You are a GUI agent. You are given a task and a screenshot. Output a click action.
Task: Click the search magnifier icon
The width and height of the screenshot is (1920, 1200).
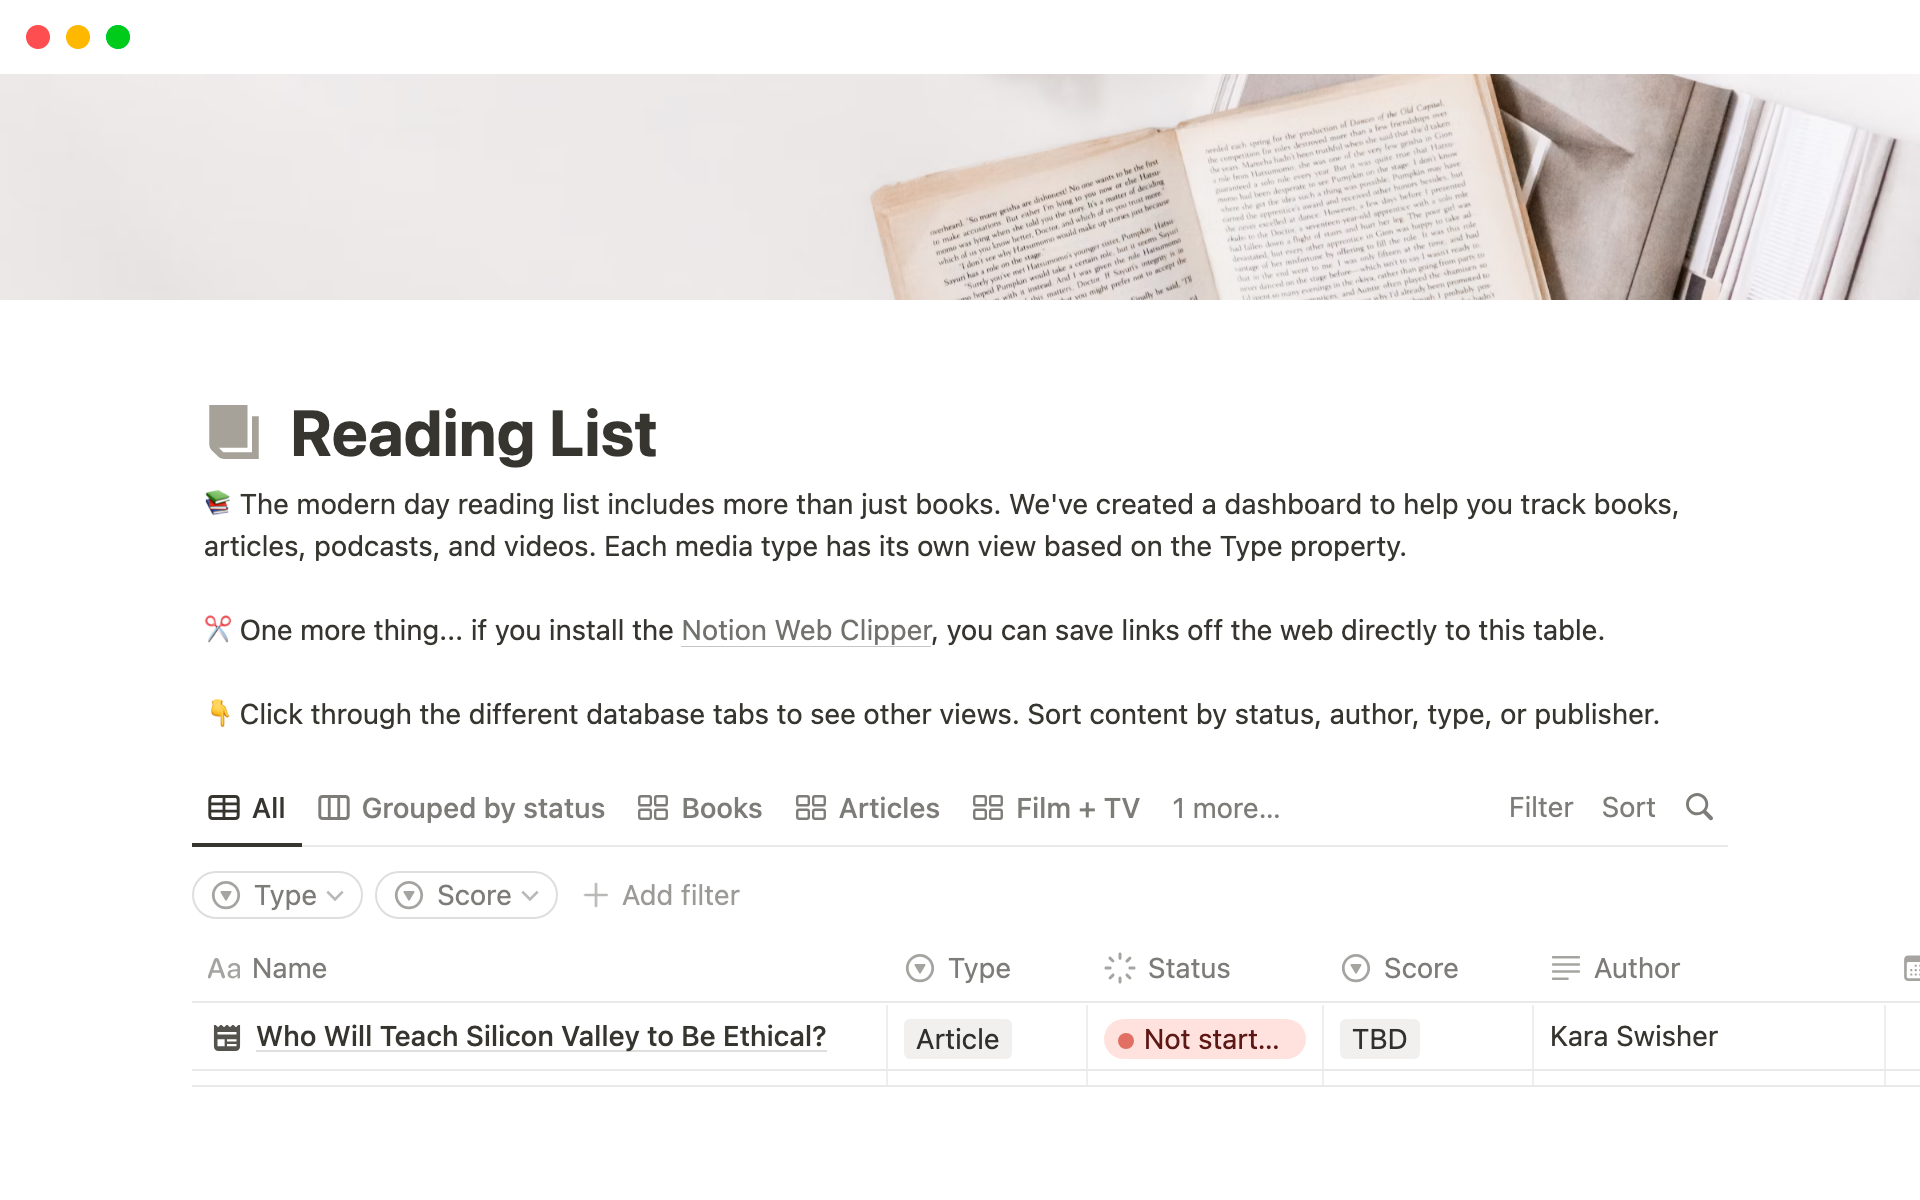point(1699,807)
